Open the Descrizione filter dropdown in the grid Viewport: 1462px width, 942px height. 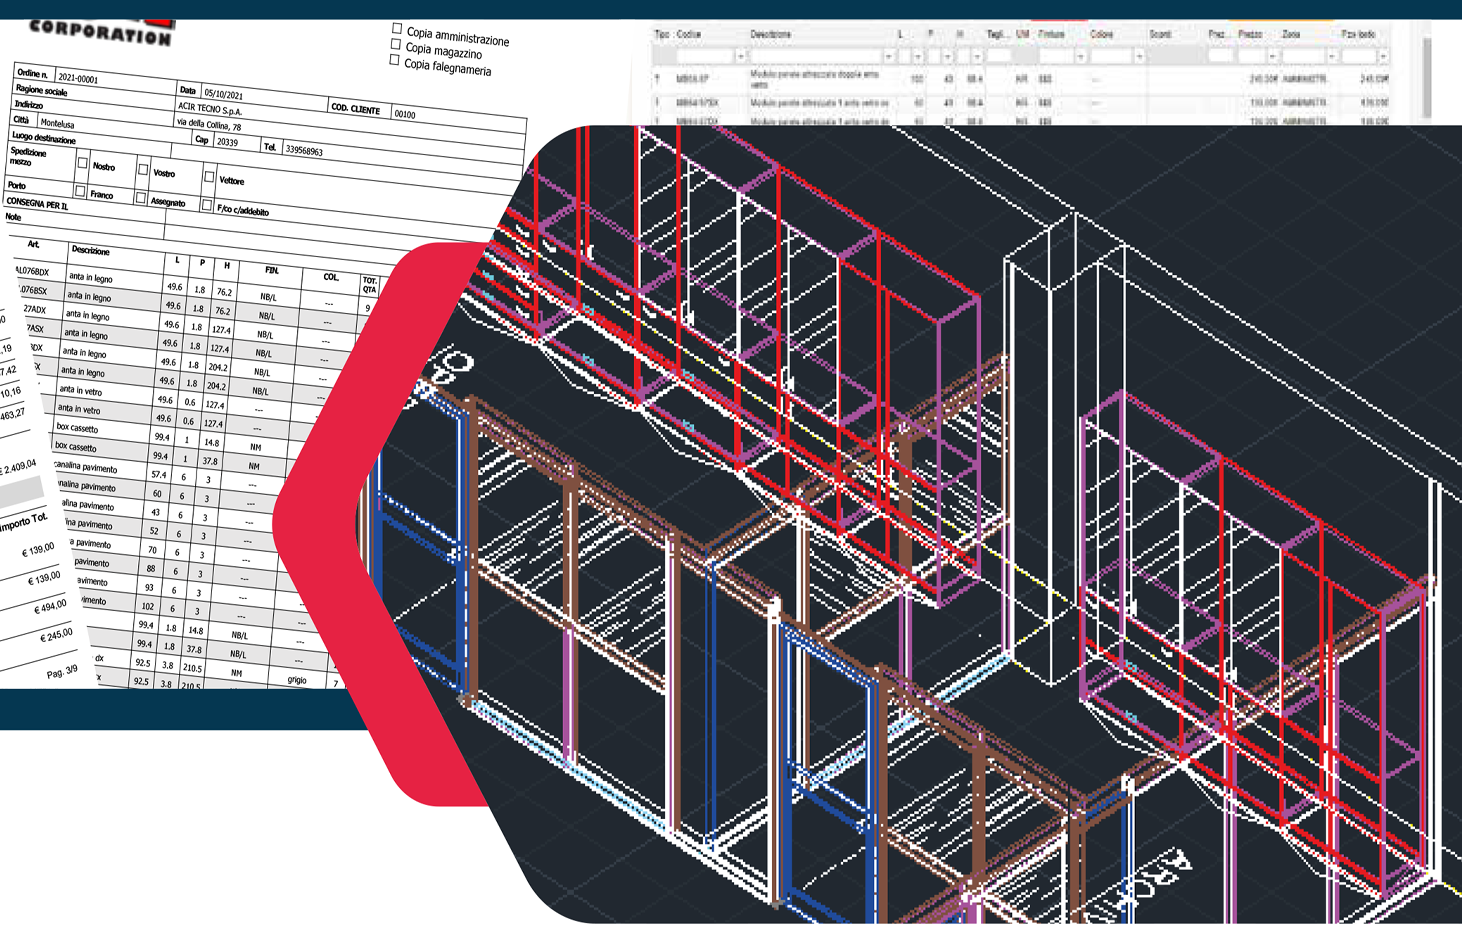(x=889, y=56)
